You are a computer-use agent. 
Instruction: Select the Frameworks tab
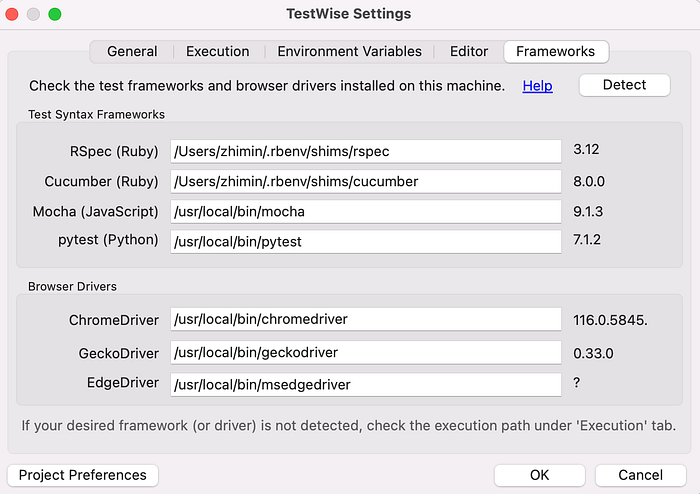click(x=556, y=52)
